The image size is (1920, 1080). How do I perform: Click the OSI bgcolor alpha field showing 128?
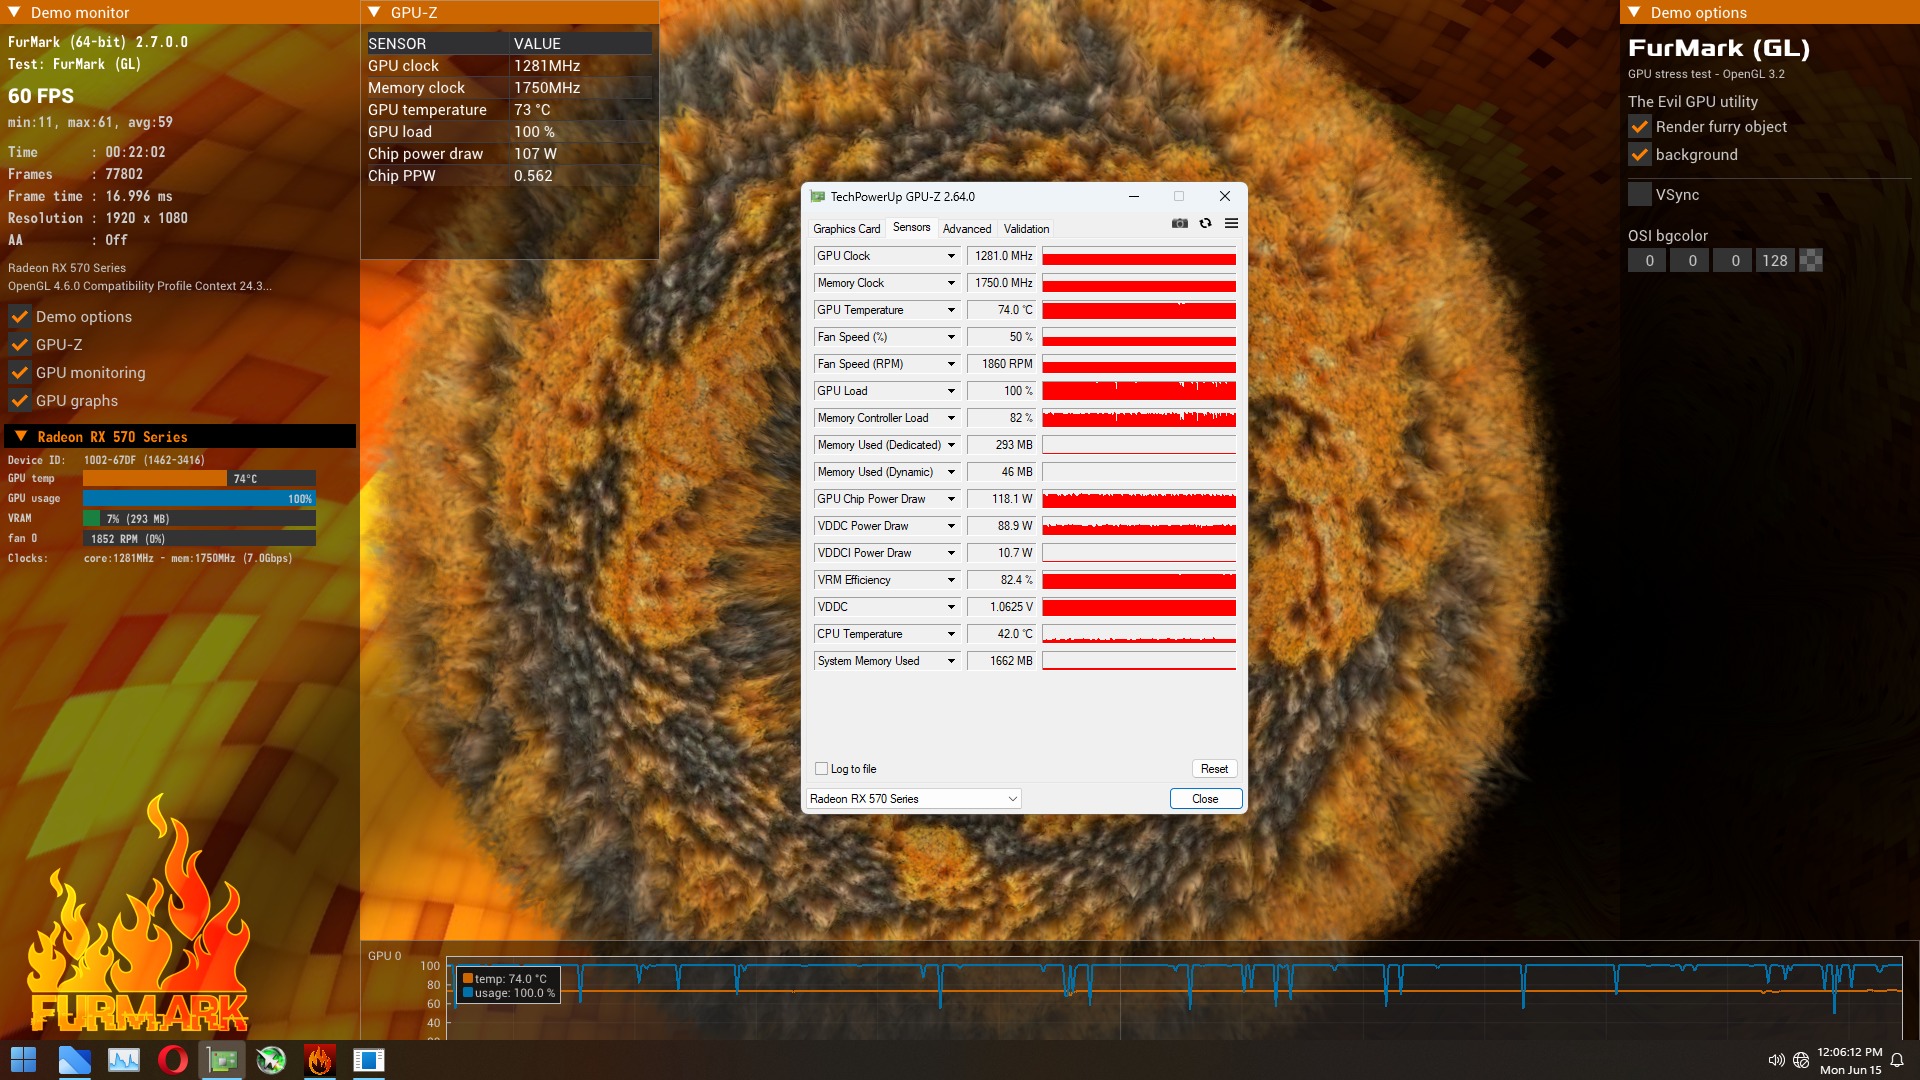[1775, 261]
